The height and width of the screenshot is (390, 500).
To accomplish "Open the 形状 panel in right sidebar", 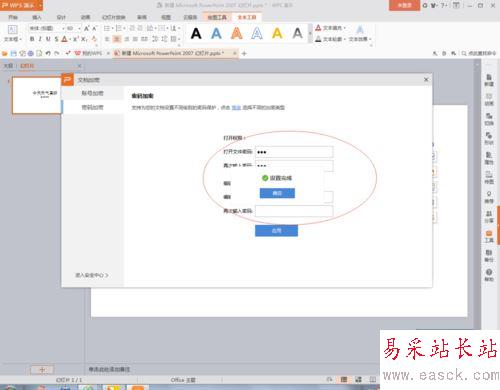I will pyautogui.click(x=489, y=139).
